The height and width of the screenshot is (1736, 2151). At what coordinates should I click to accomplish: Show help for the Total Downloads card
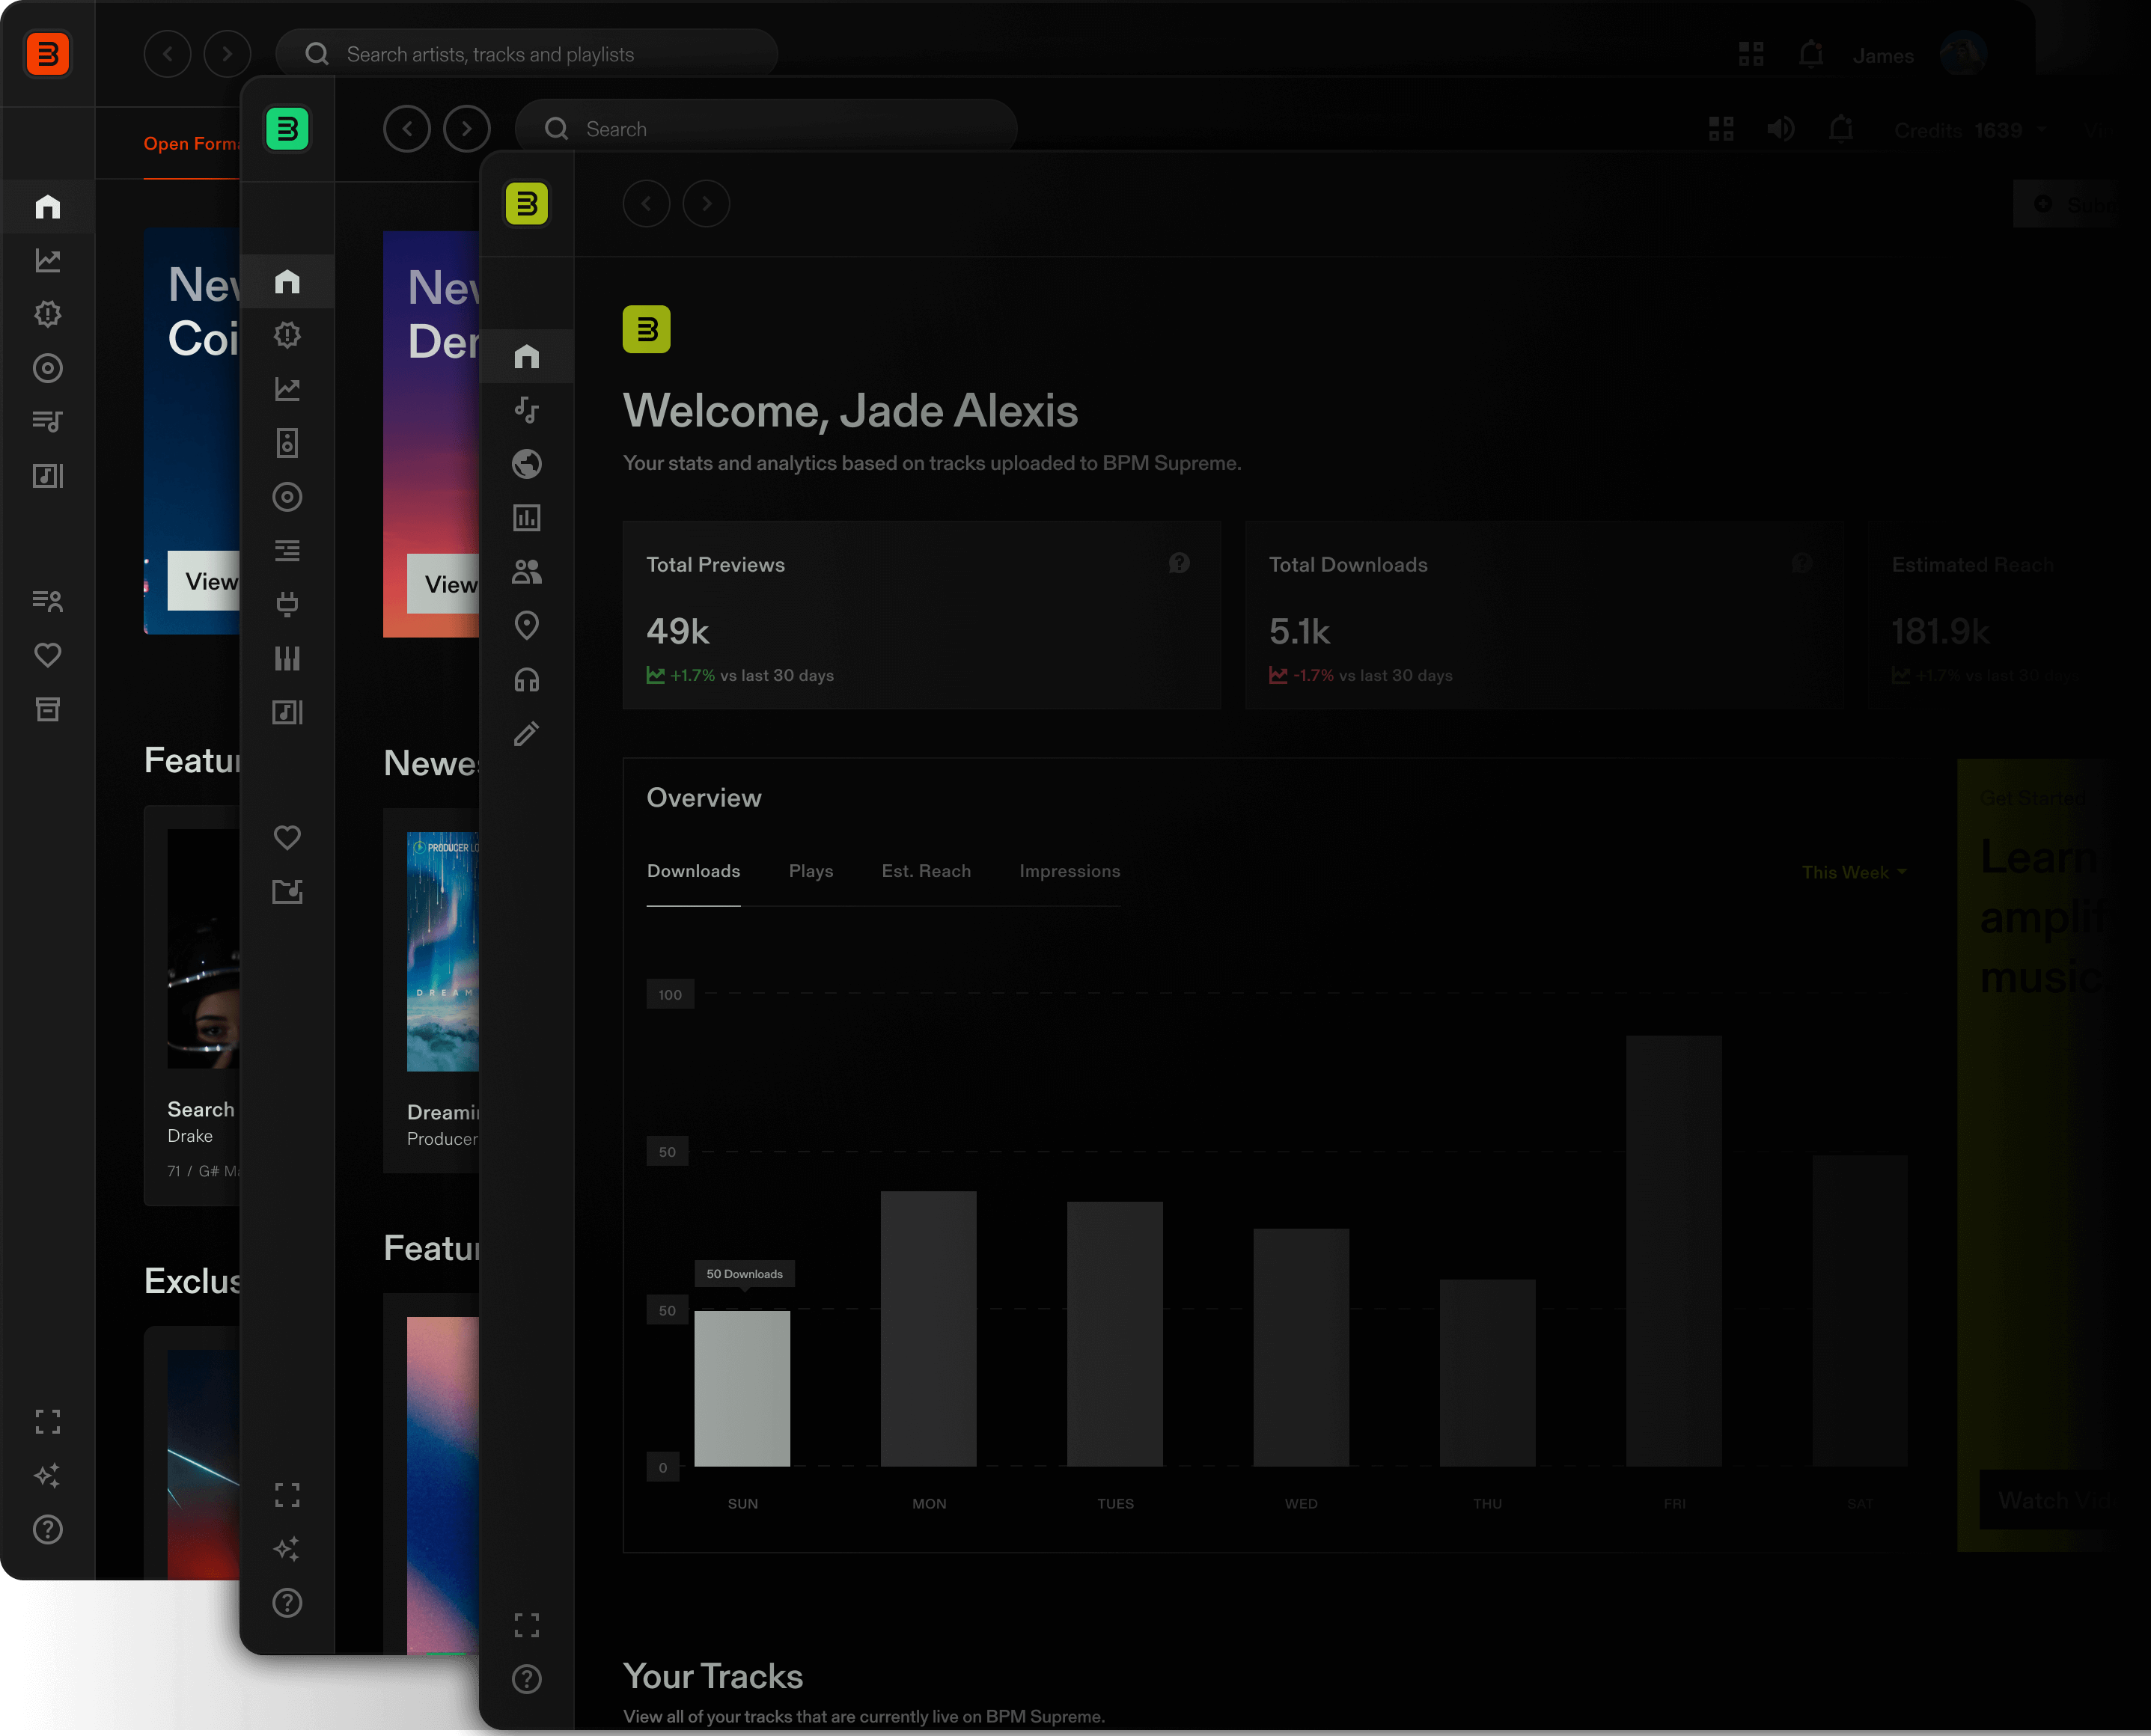pyautogui.click(x=1802, y=564)
